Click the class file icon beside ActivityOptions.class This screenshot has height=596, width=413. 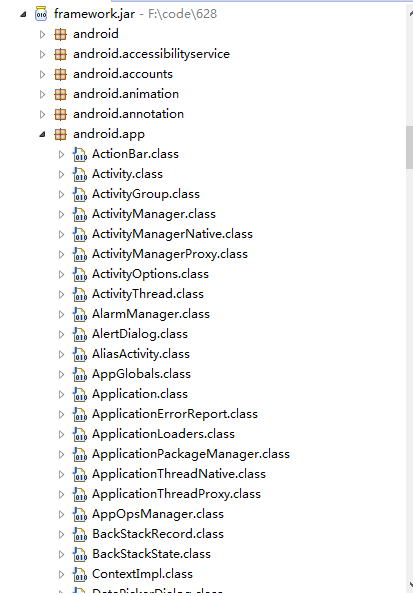point(80,274)
